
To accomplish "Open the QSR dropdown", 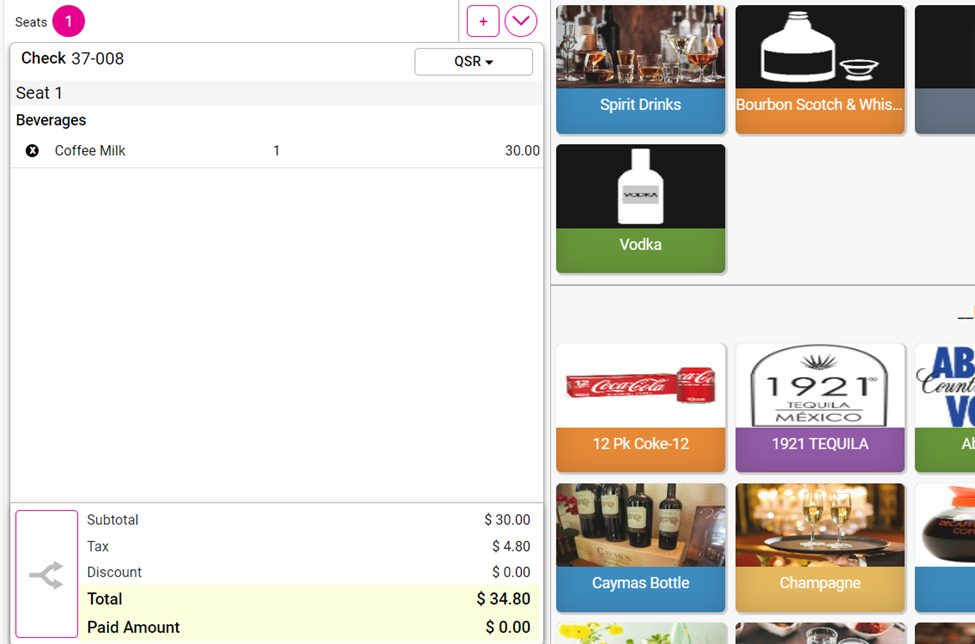I will click(x=473, y=62).
